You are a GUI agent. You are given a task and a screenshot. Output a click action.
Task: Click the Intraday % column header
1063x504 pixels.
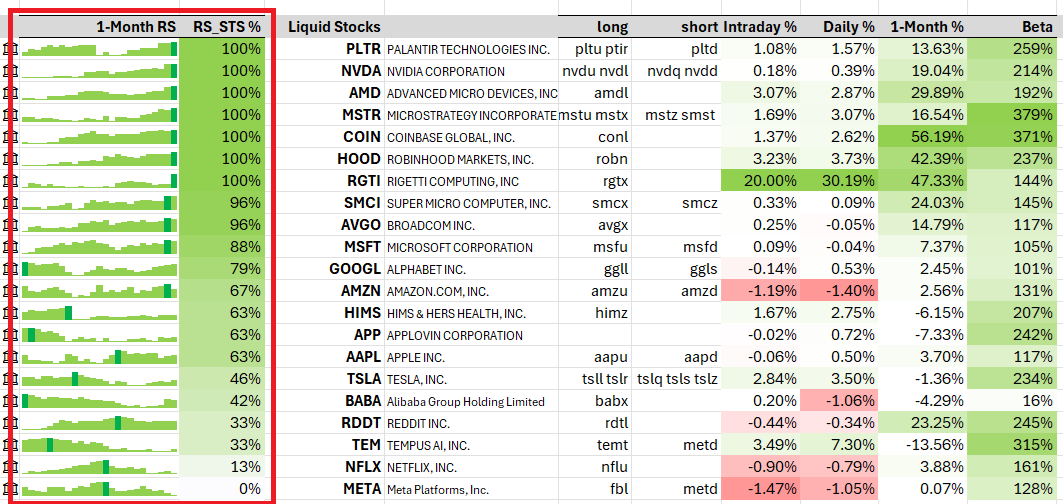coord(760,27)
